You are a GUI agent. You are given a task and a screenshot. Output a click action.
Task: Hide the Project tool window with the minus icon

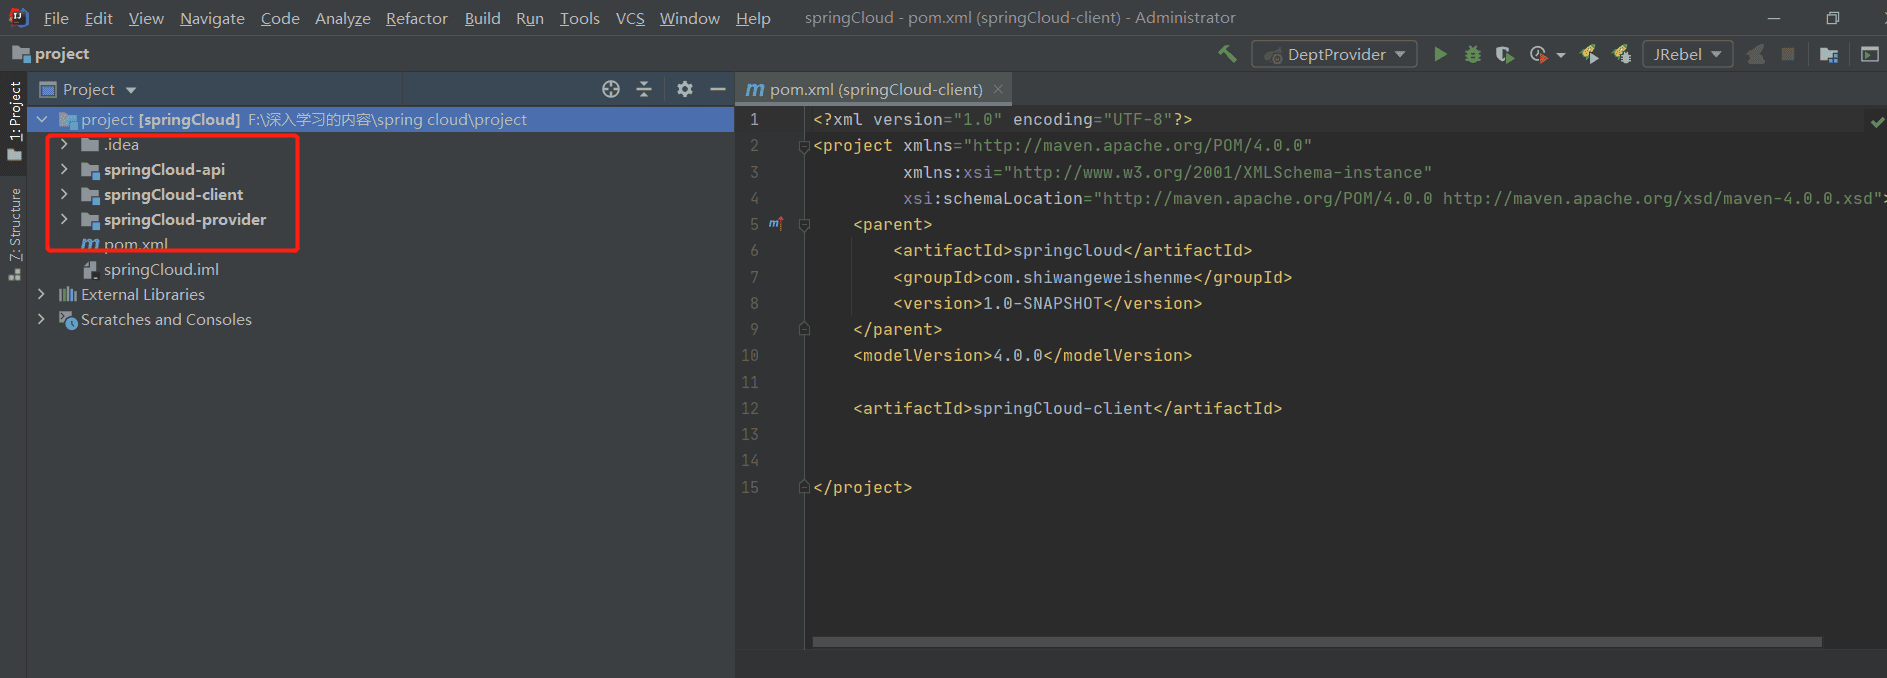click(x=717, y=89)
